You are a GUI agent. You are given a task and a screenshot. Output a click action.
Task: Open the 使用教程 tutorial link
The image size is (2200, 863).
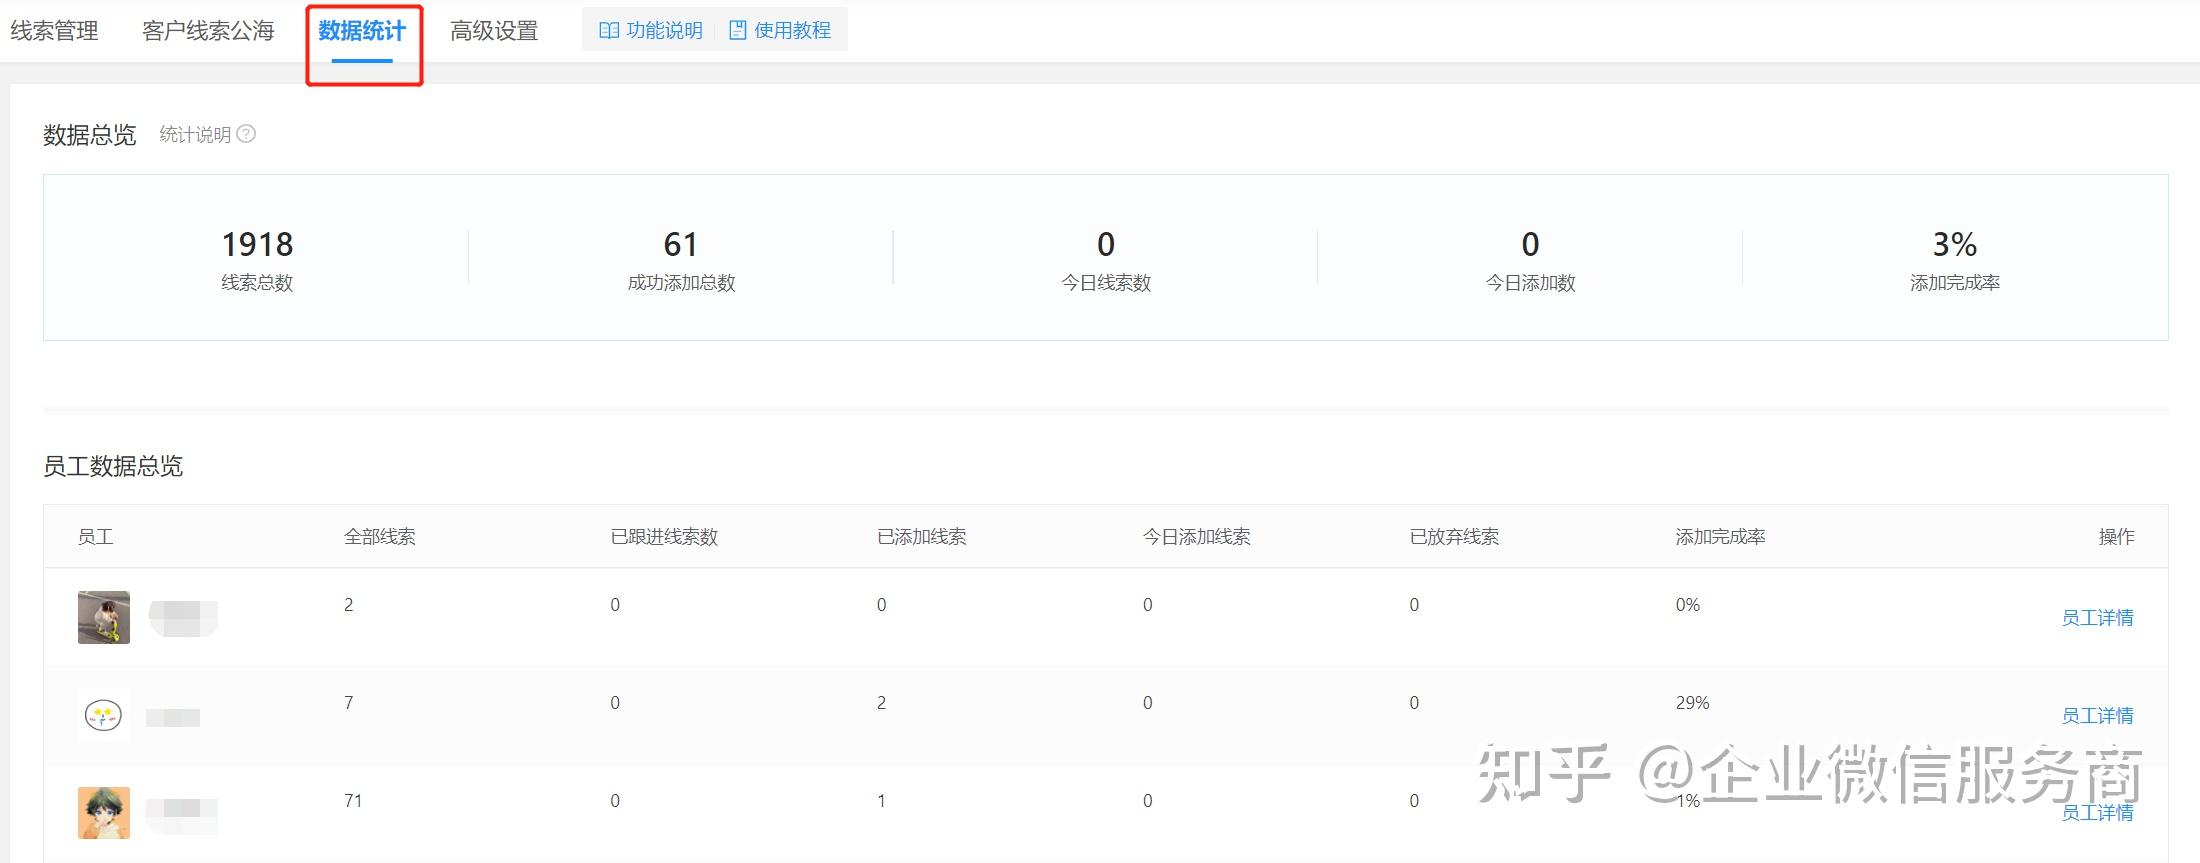point(780,30)
